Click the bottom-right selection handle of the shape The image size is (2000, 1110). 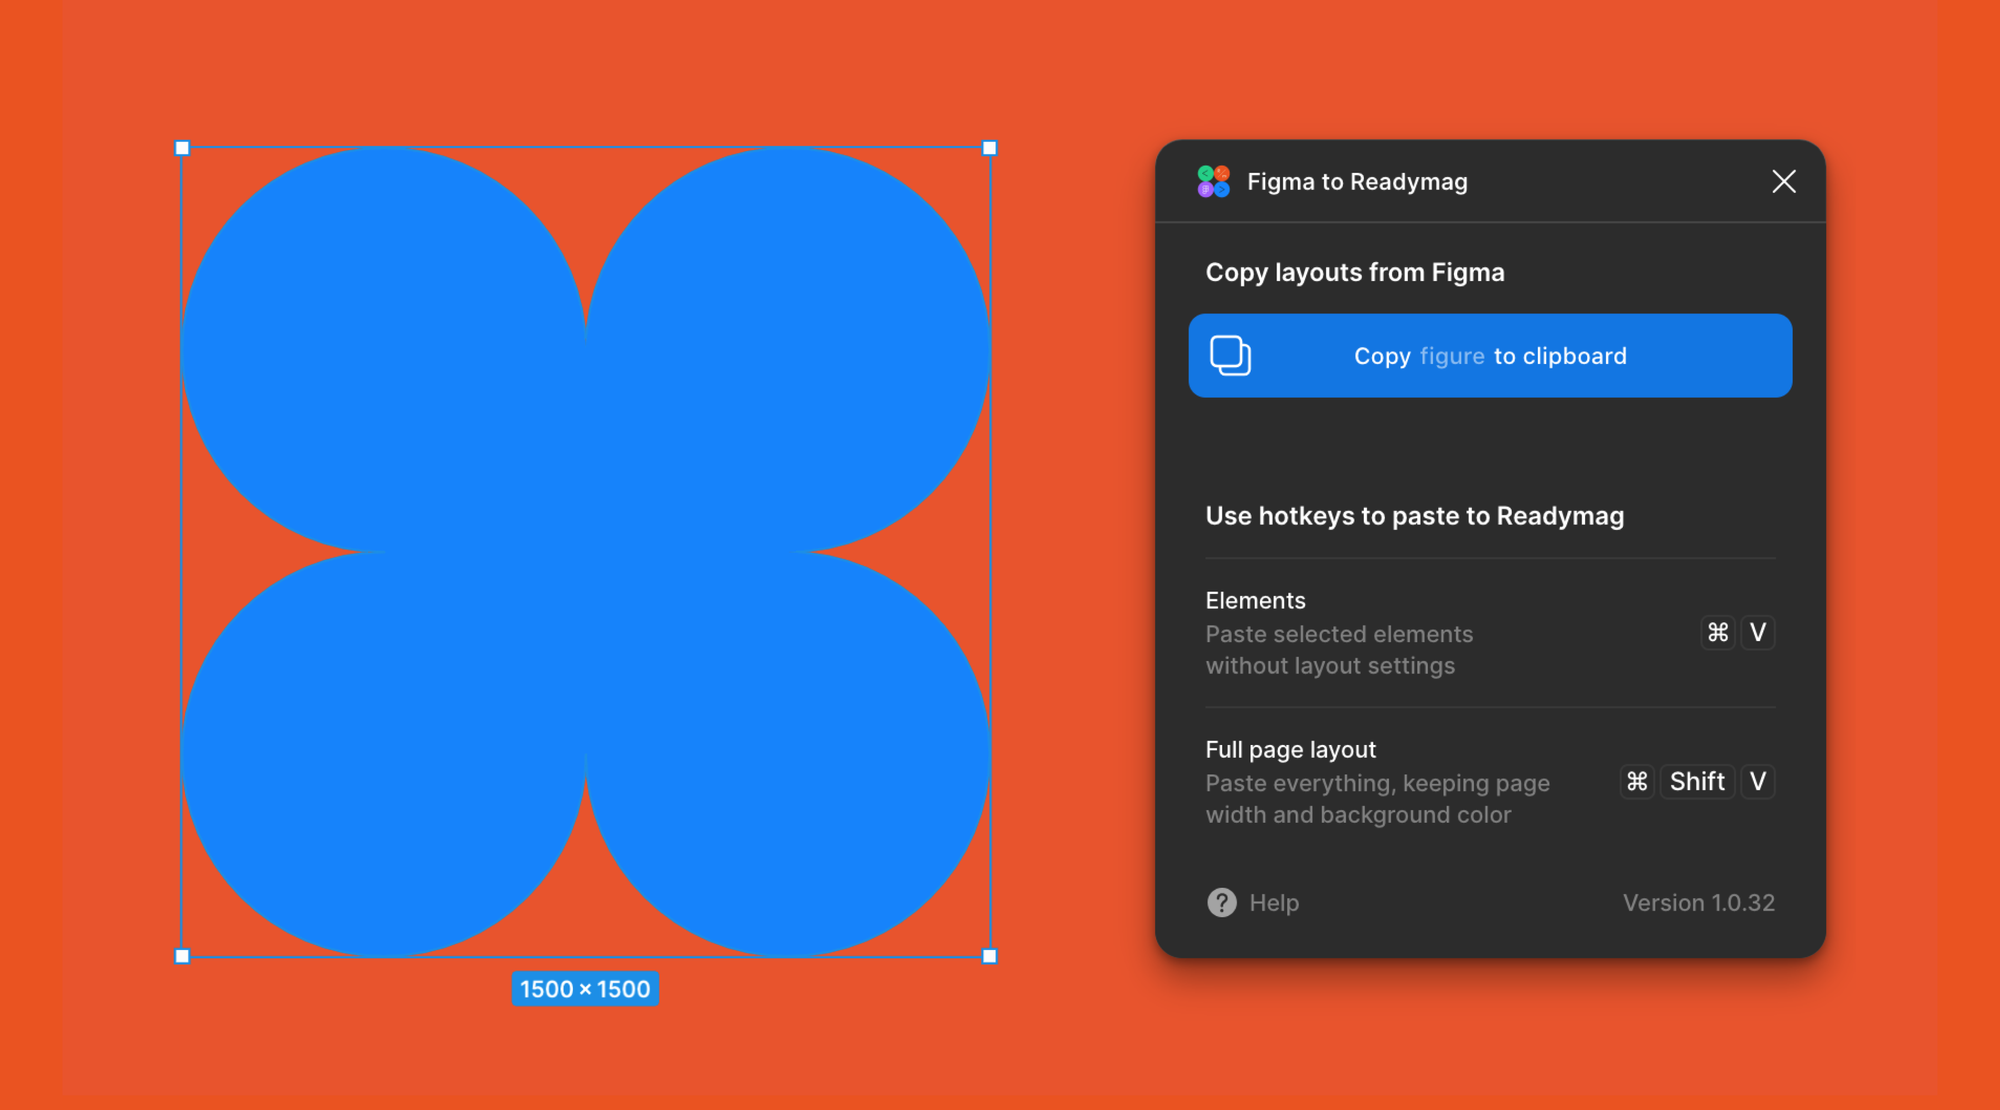pos(988,956)
